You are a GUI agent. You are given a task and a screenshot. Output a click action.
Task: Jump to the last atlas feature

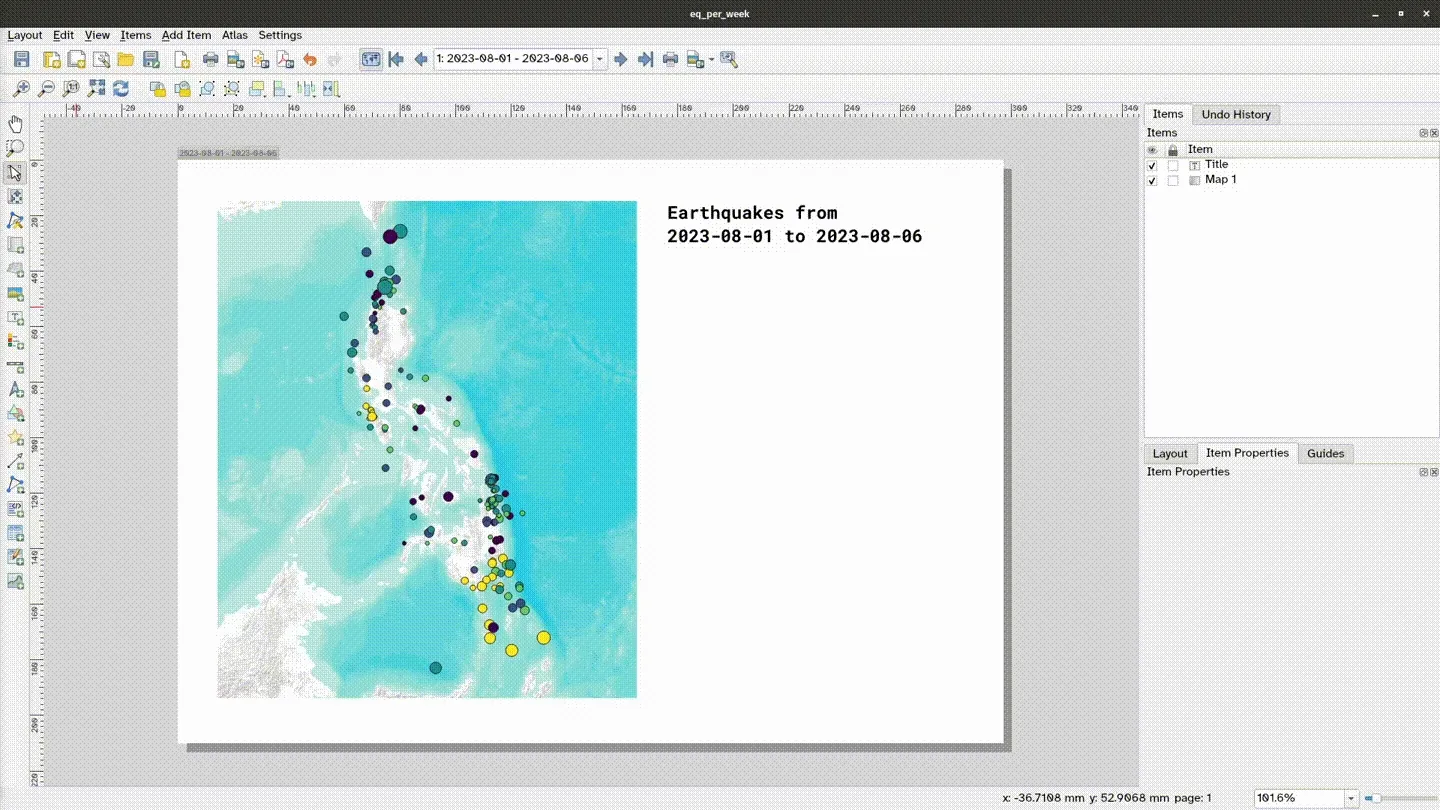pyautogui.click(x=645, y=59)
